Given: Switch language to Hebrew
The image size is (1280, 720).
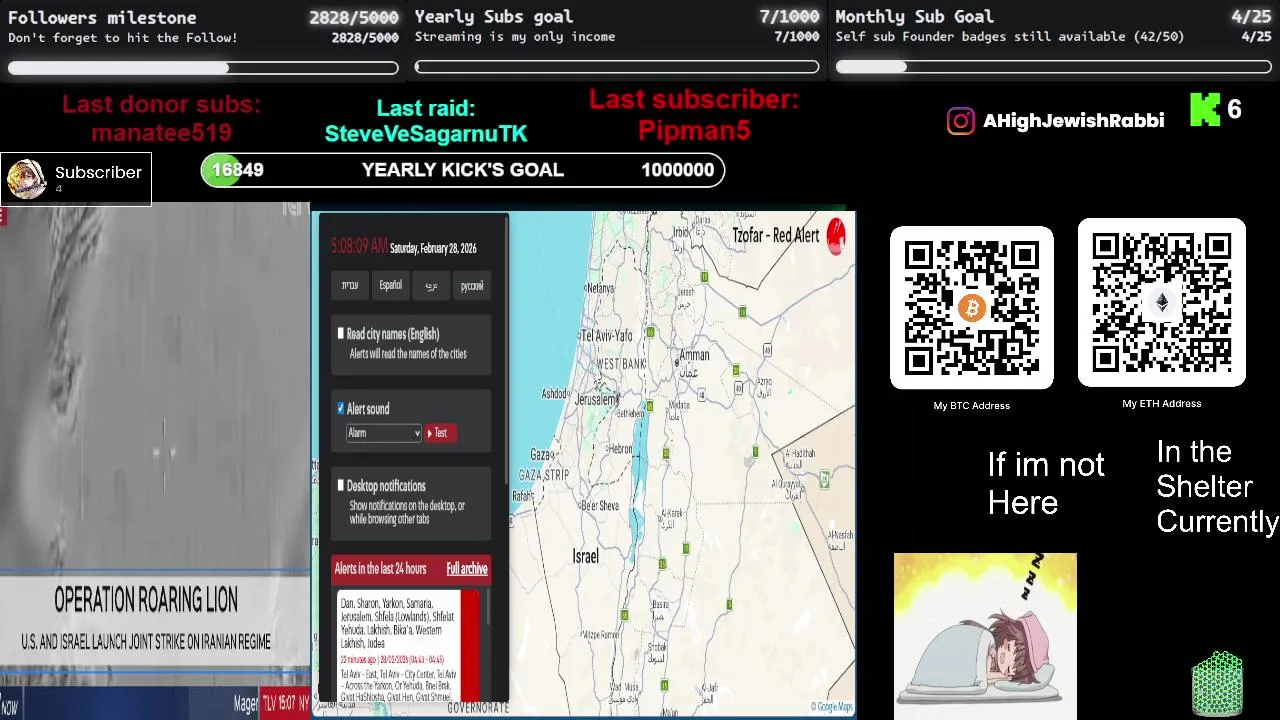Looking at the screenshot, I should coord(349,286).
